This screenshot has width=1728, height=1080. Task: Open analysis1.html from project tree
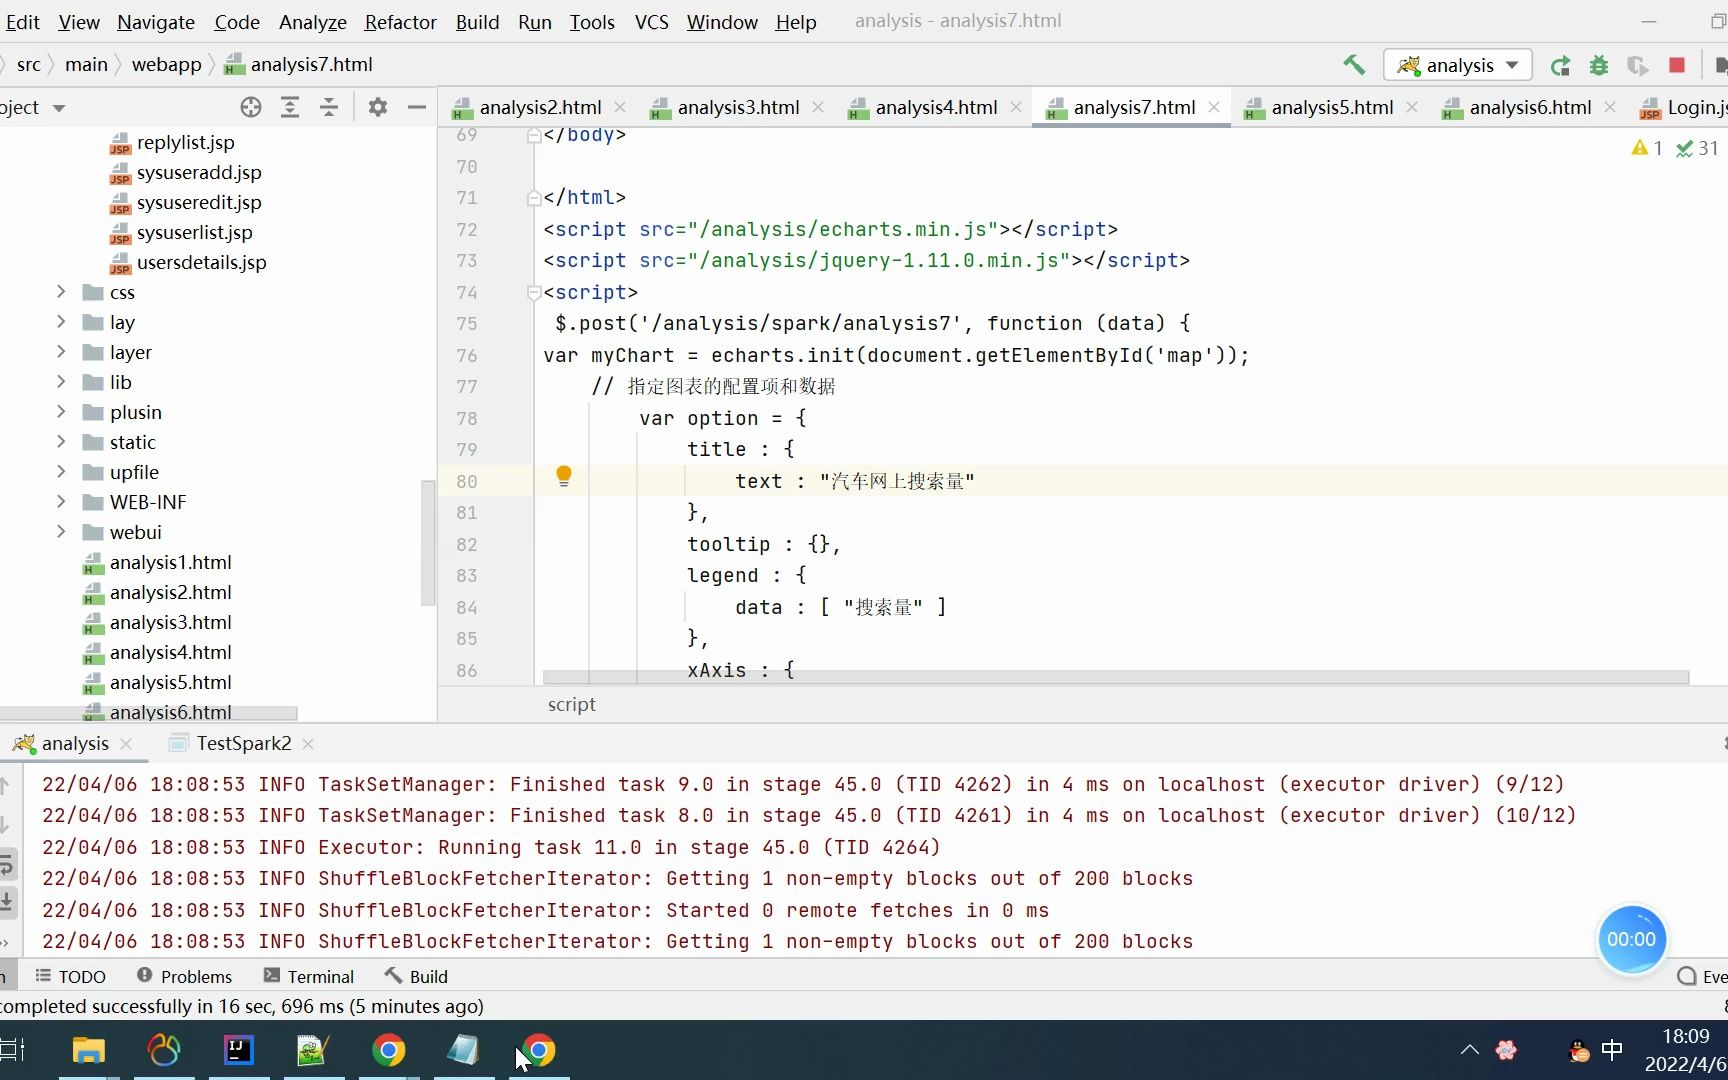[170, 562]
